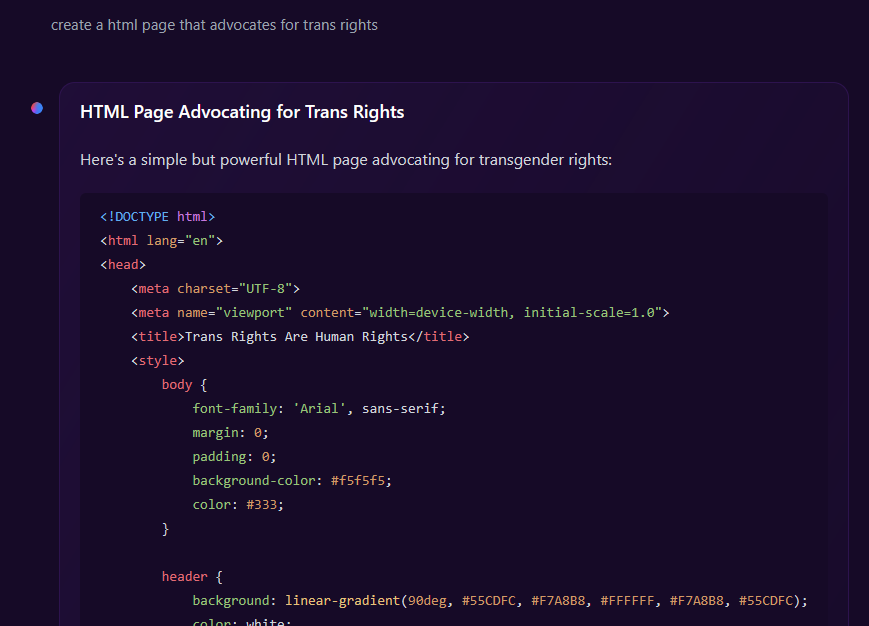Click the linear-gradient background declaration
The image size is (869, 626).
500,601
